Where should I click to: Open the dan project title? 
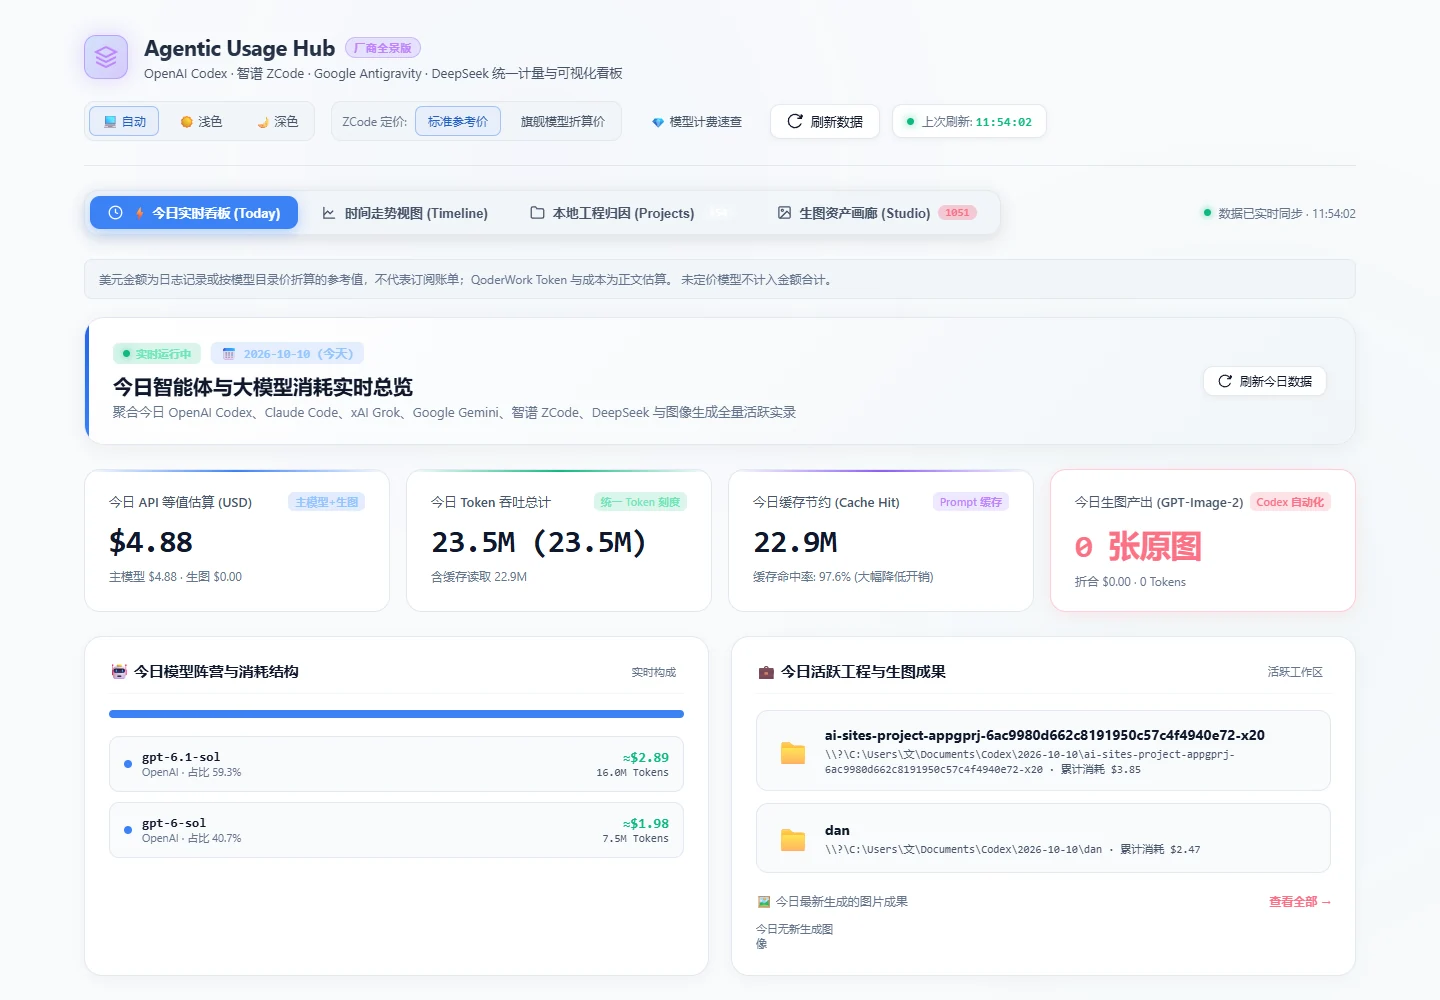tap(837, 830)
